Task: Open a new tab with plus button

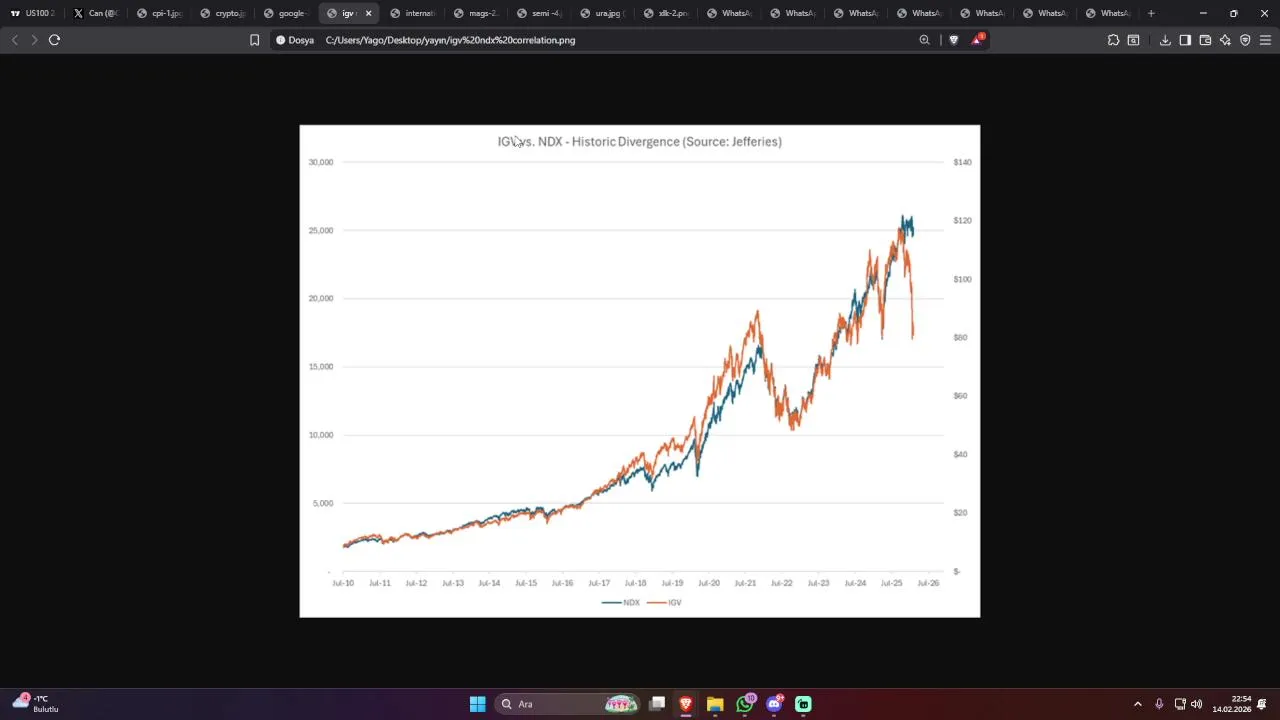Action: (1151, 13)
